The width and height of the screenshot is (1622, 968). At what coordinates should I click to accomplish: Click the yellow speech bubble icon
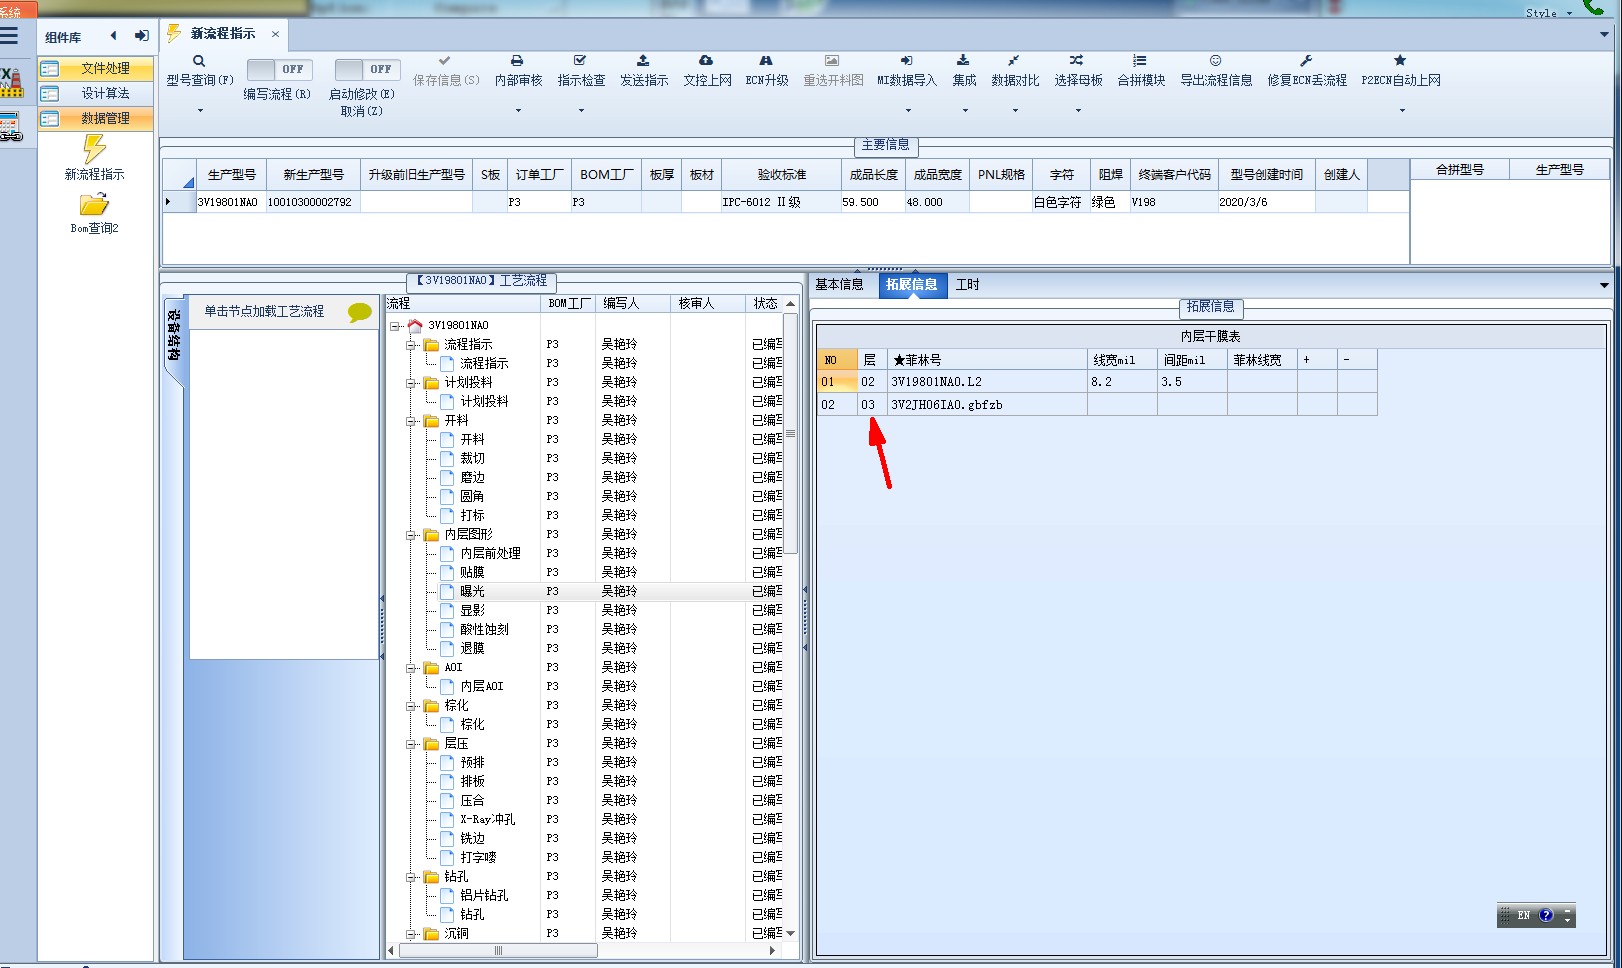(360, 313)
